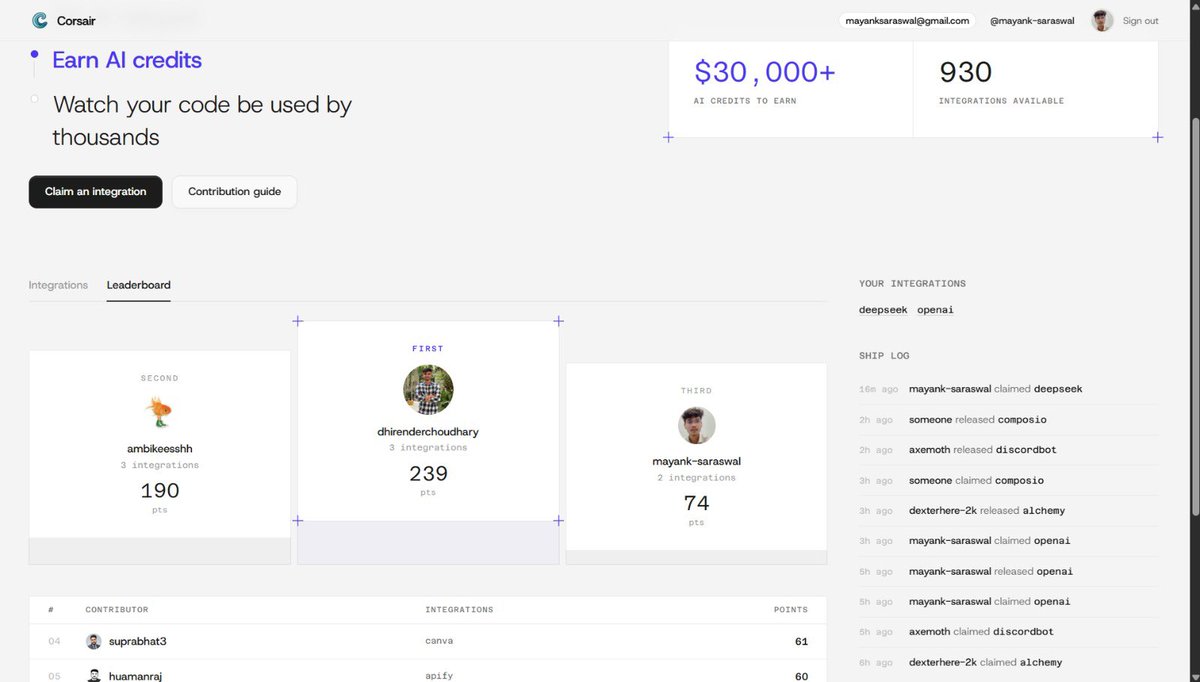Select the Leaderboard tab

139,285
